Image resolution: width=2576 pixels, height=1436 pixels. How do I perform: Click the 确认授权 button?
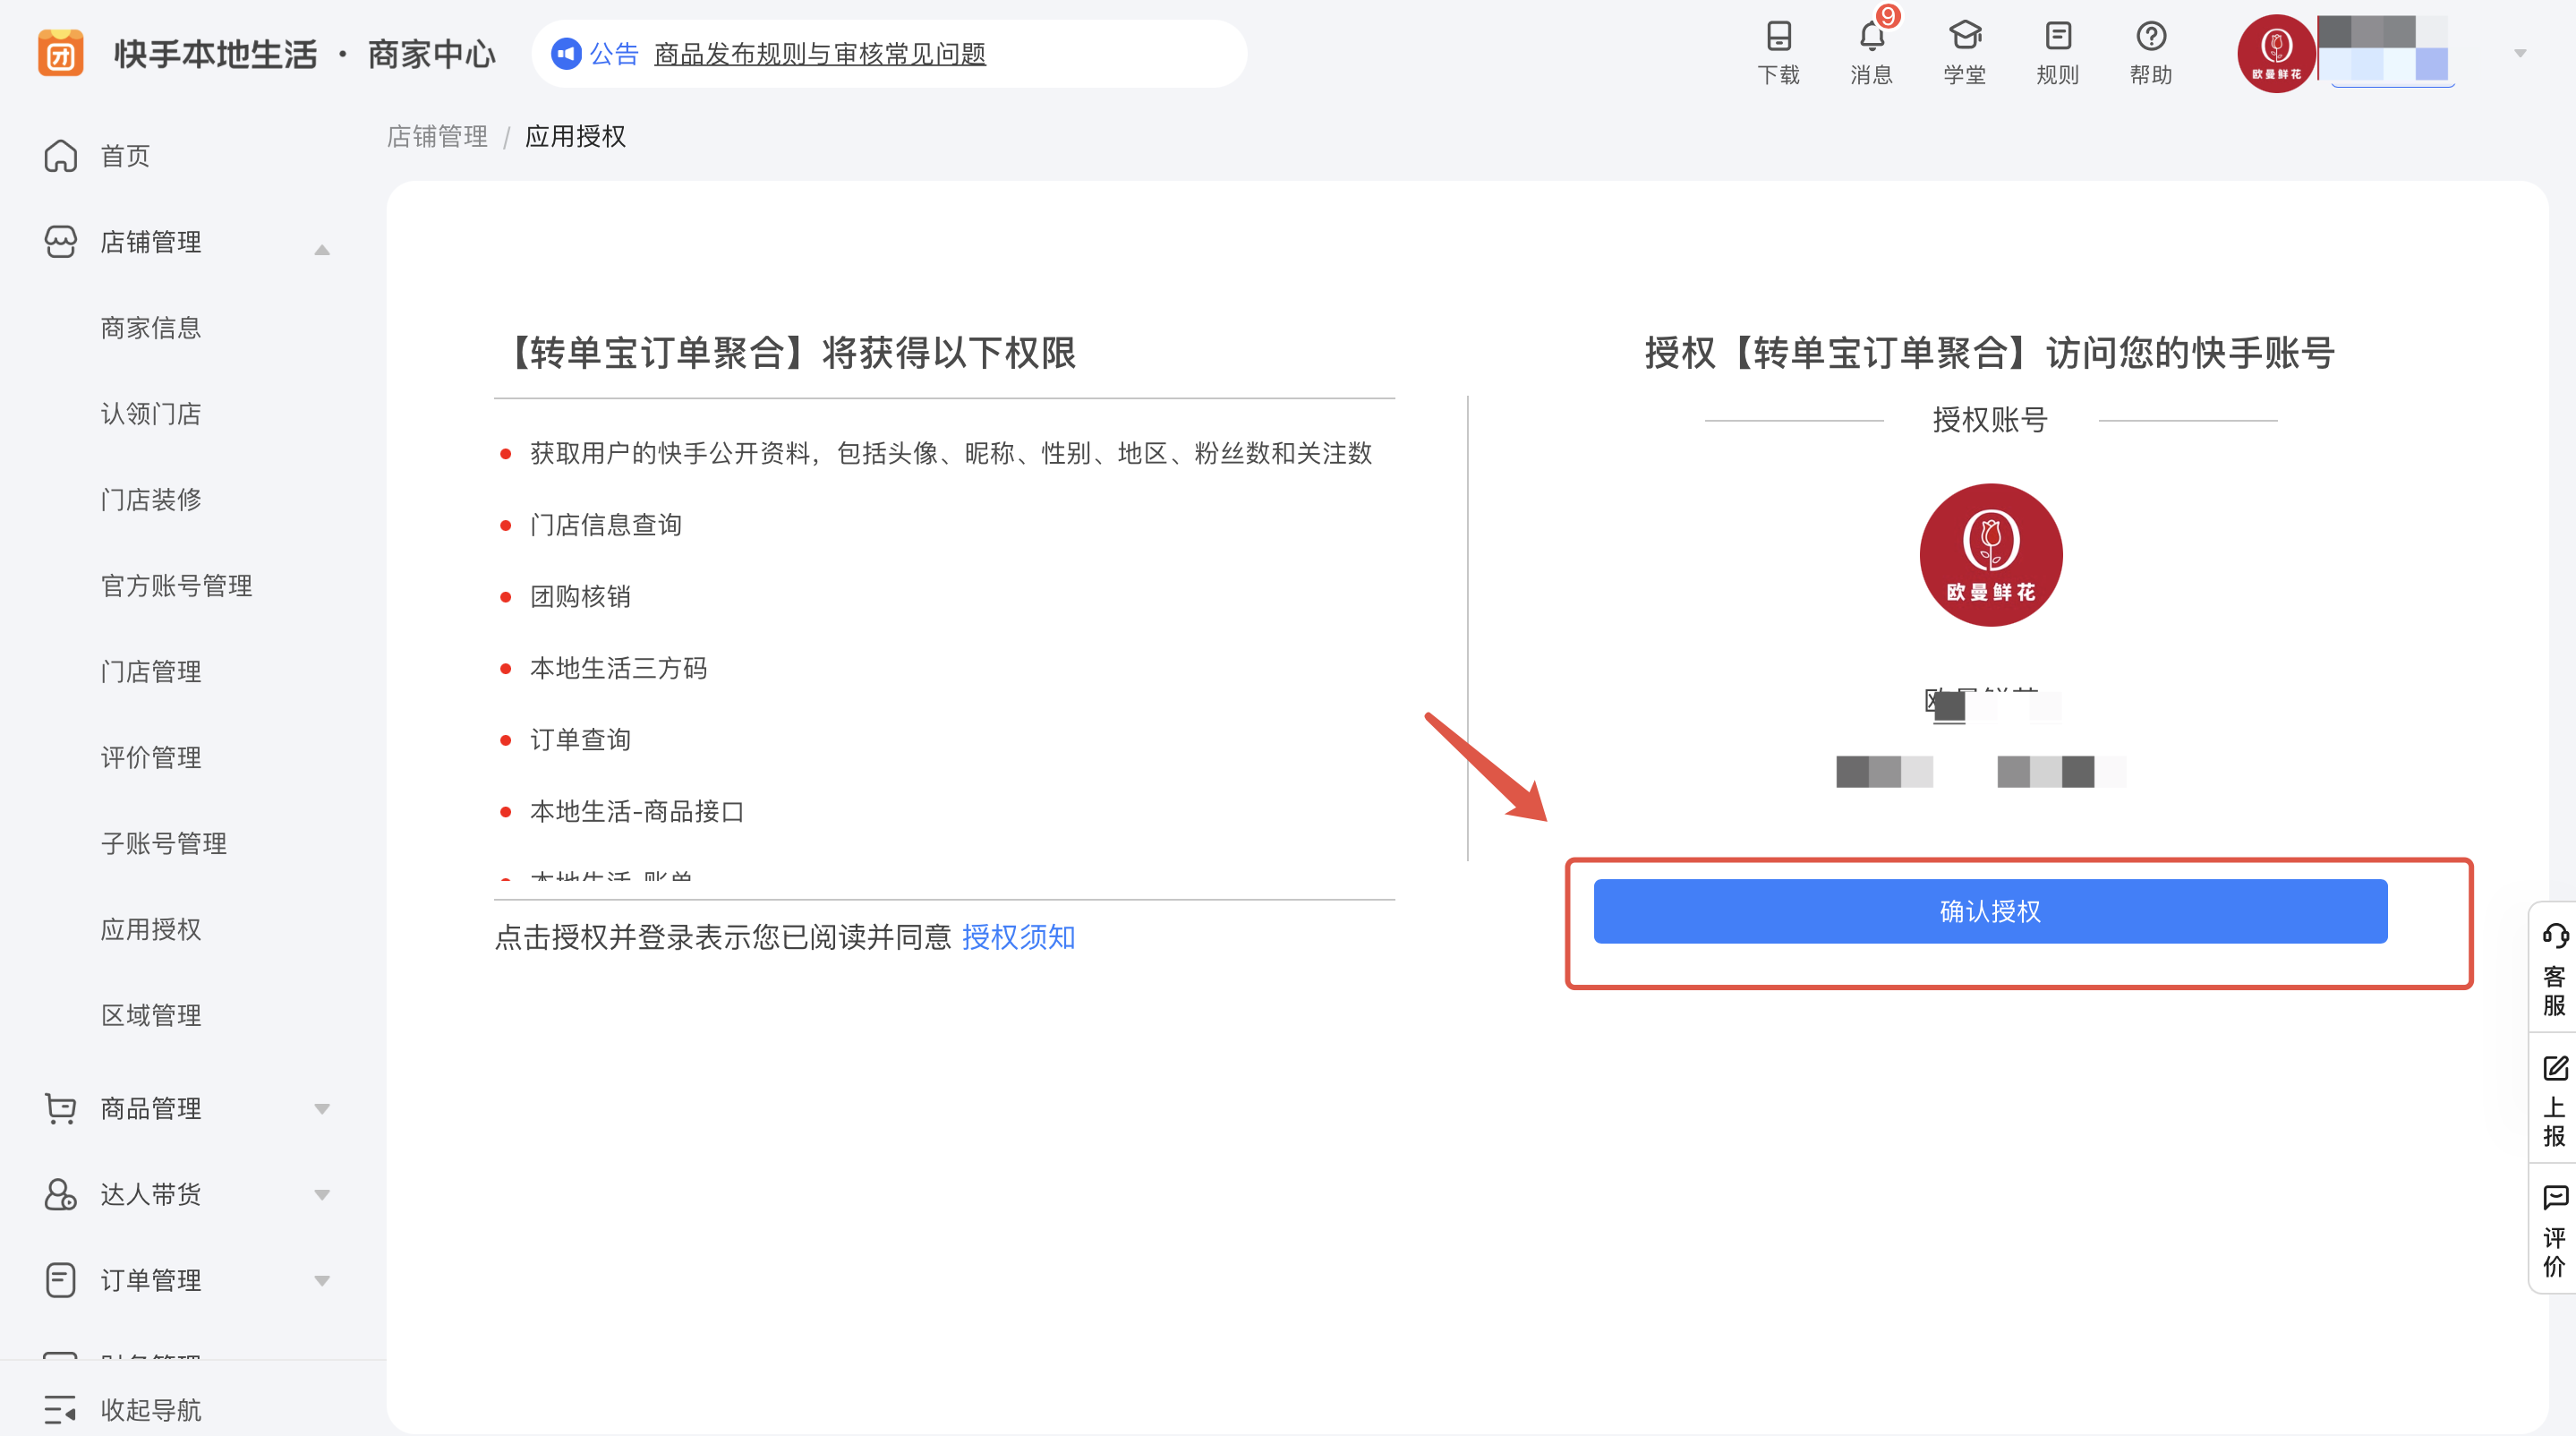tap(1990, 911)
